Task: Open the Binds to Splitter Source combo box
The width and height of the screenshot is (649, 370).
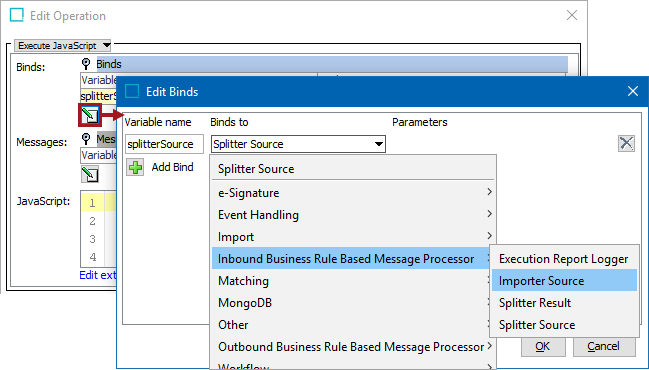Action: coord(298,144)
